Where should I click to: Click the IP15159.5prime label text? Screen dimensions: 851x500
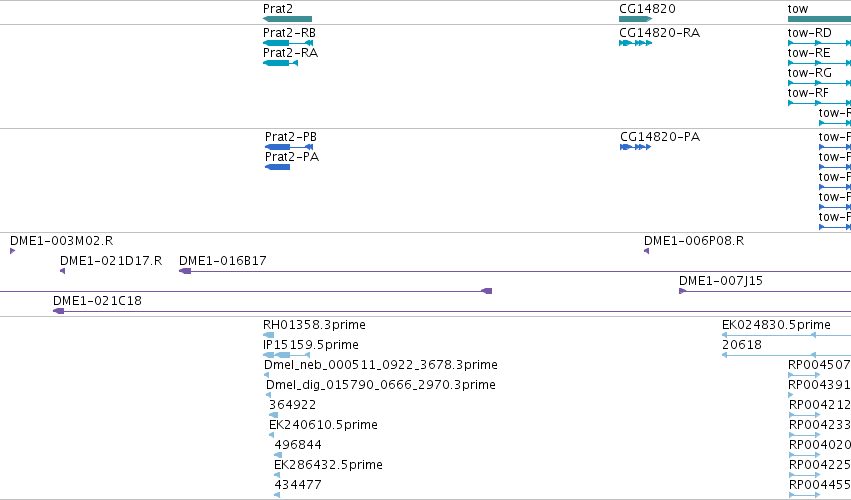tap(310, 345)
